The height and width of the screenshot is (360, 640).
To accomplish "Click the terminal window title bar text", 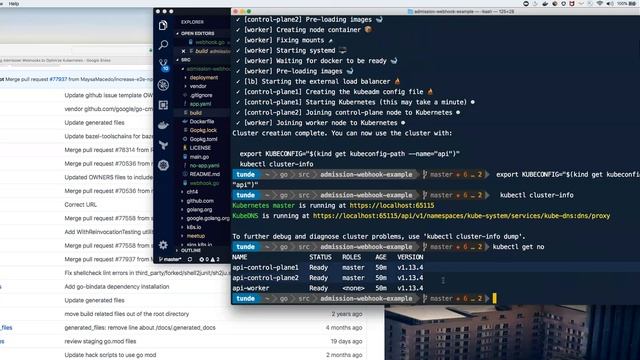I will point(464,11).
